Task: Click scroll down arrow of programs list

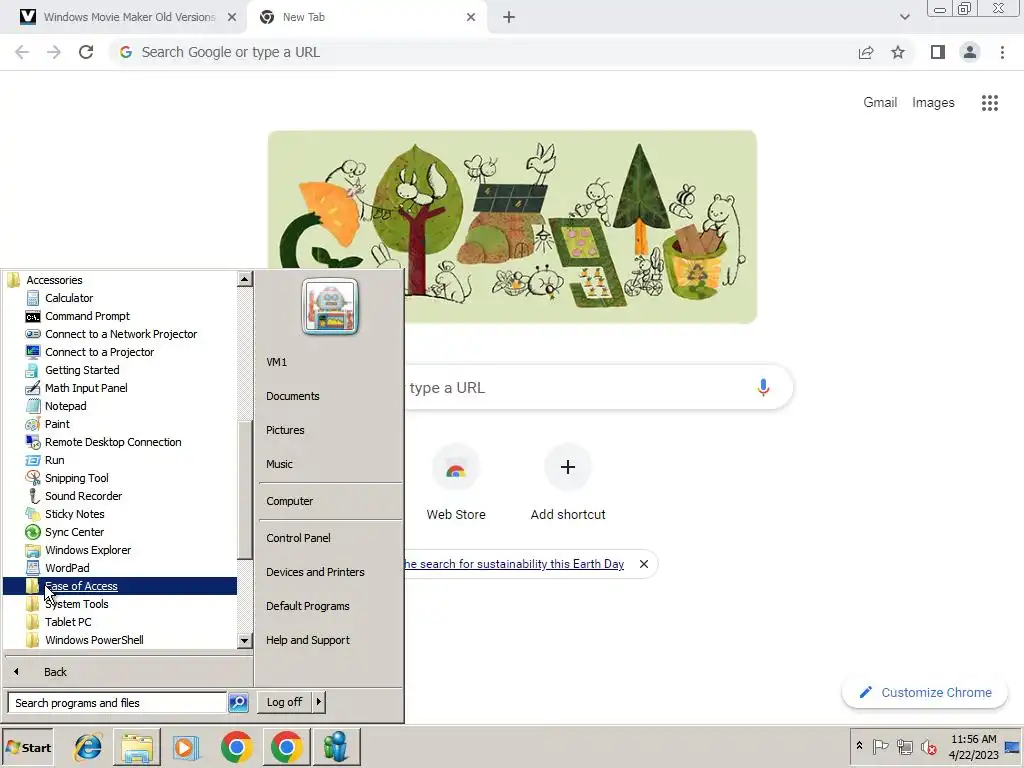Action: (x=244, y=641)
